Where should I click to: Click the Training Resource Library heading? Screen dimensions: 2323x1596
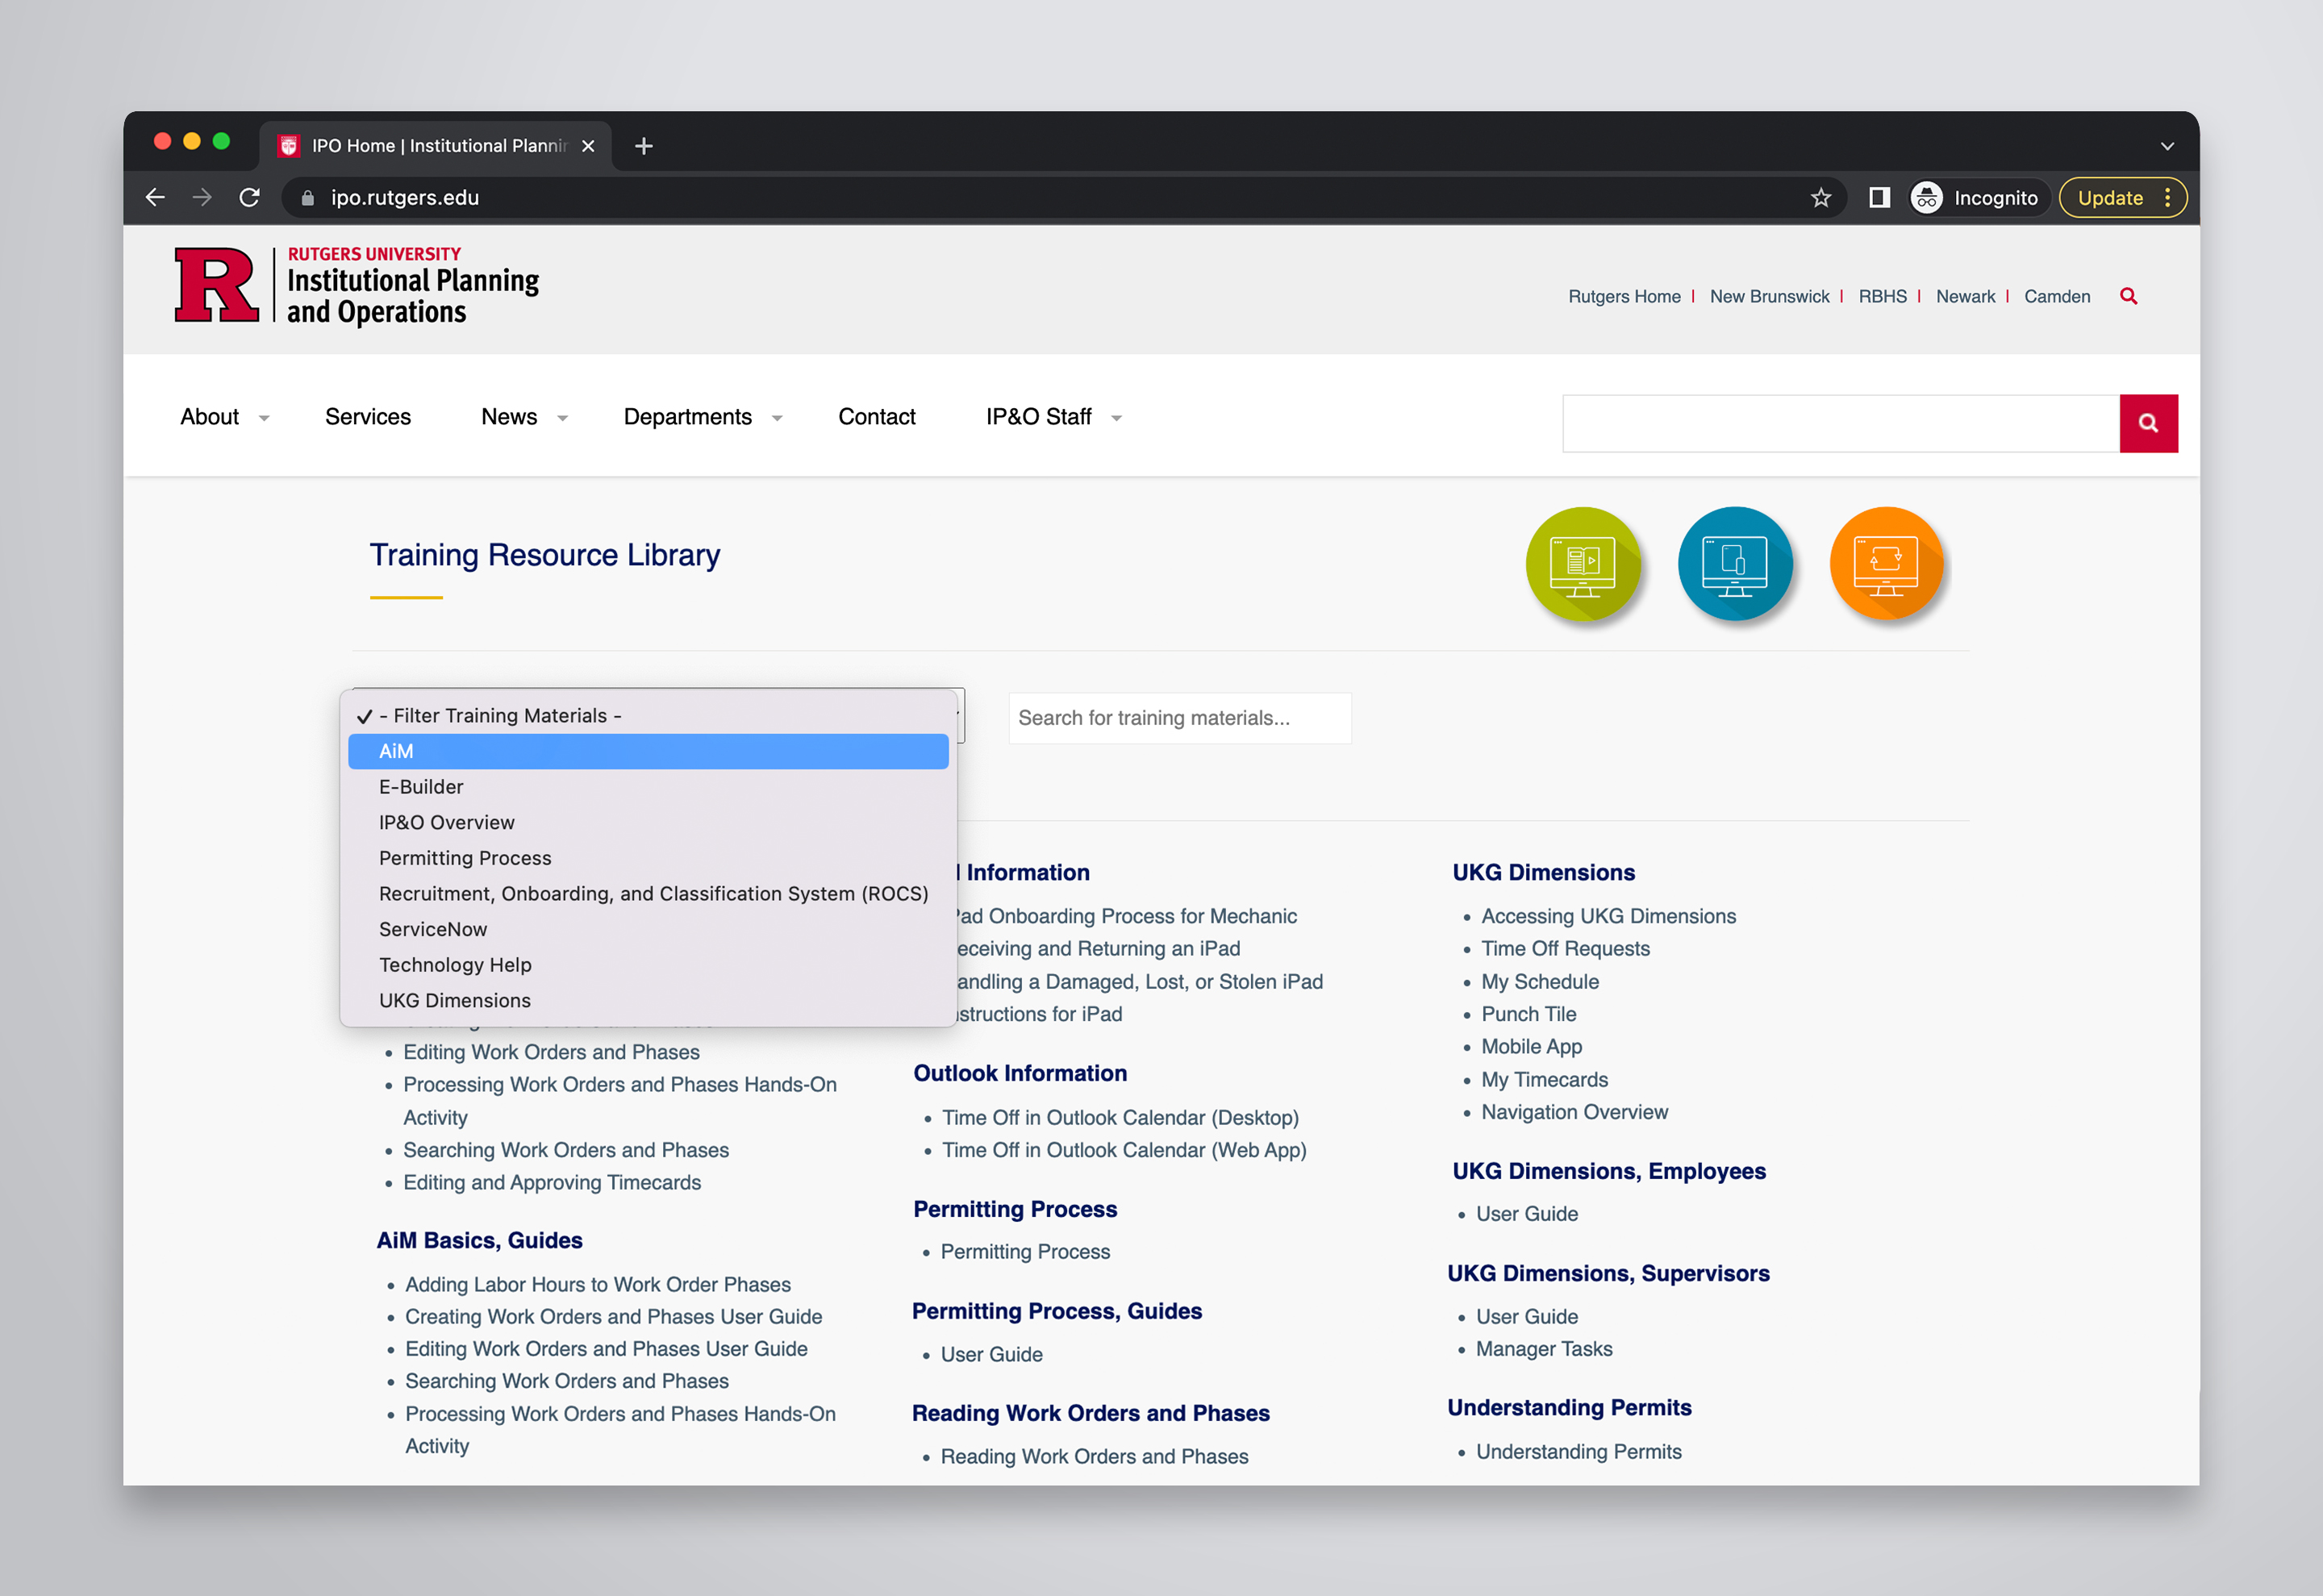[x=545, y=555]
